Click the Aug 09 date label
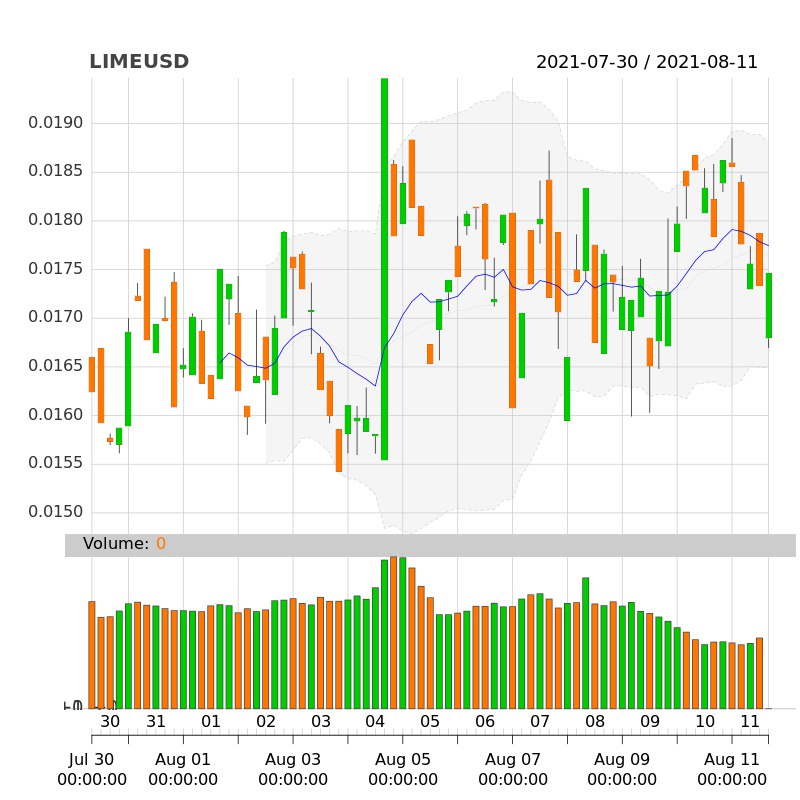 (x=622, y=760)
